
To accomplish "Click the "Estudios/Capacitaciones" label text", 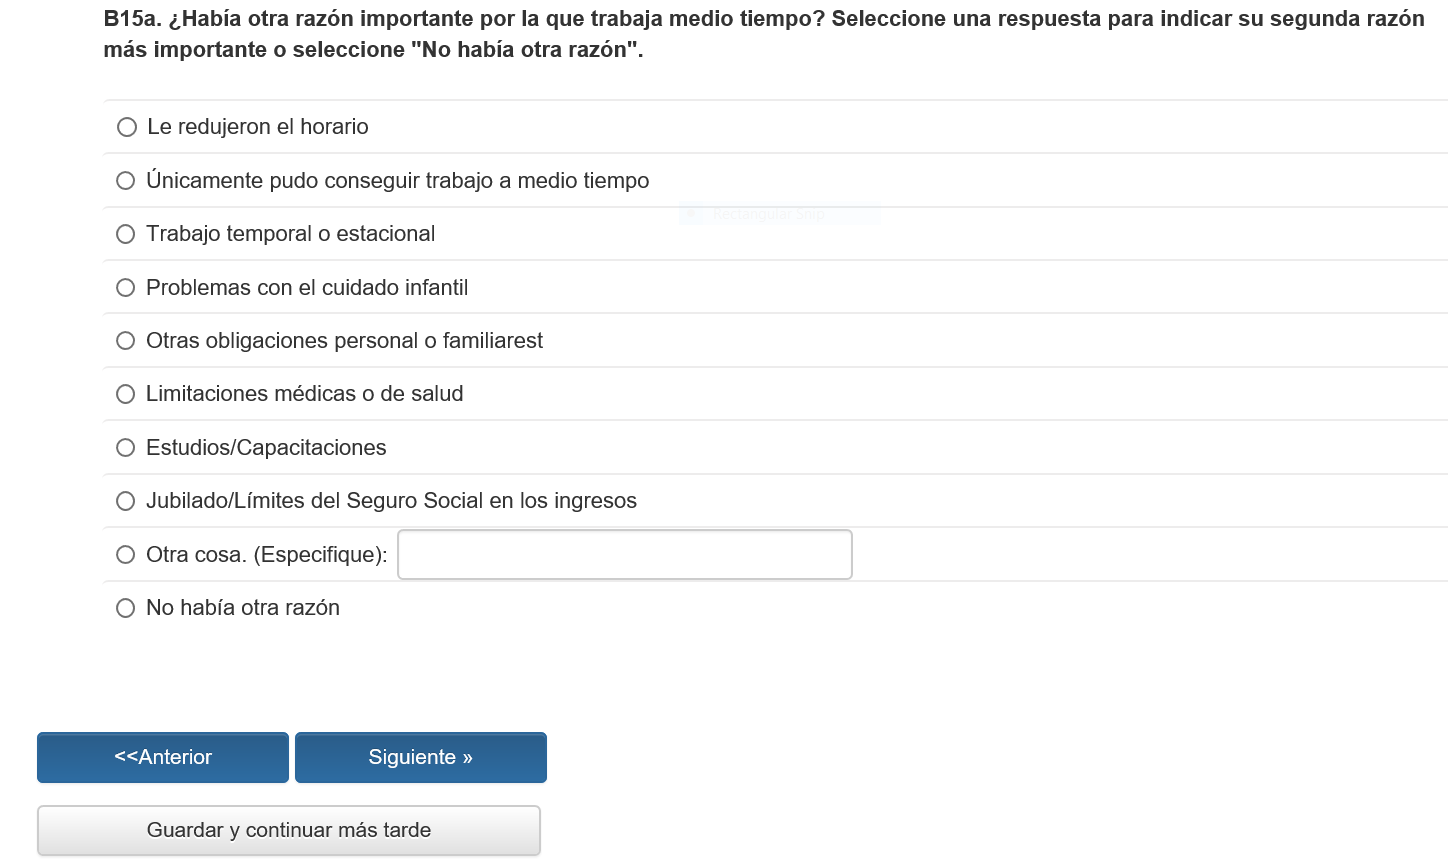I will point(266,448).
